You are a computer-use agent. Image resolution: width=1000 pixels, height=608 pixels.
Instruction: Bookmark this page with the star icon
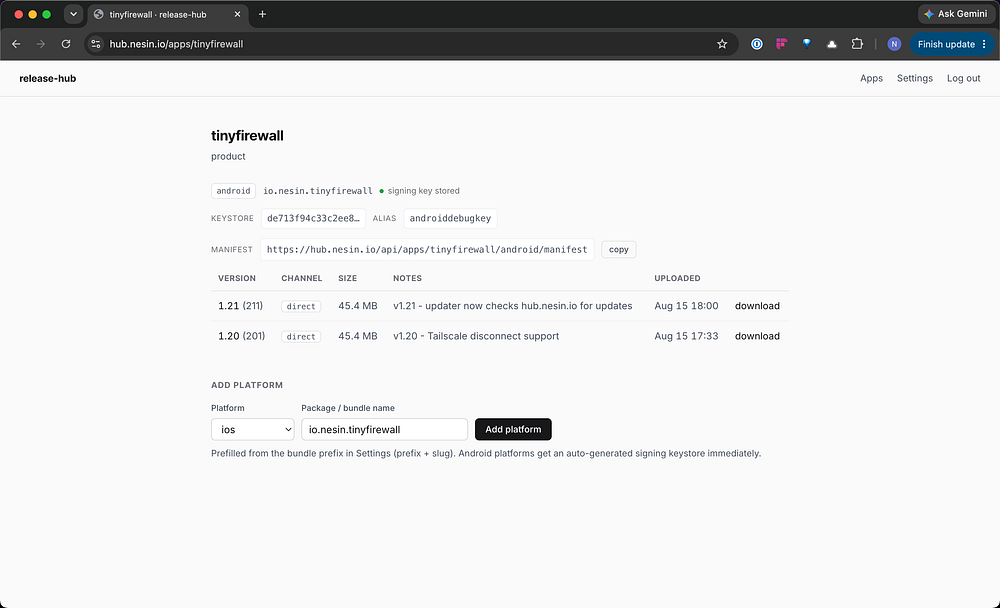pyautogui.click(x=722, y=44)
